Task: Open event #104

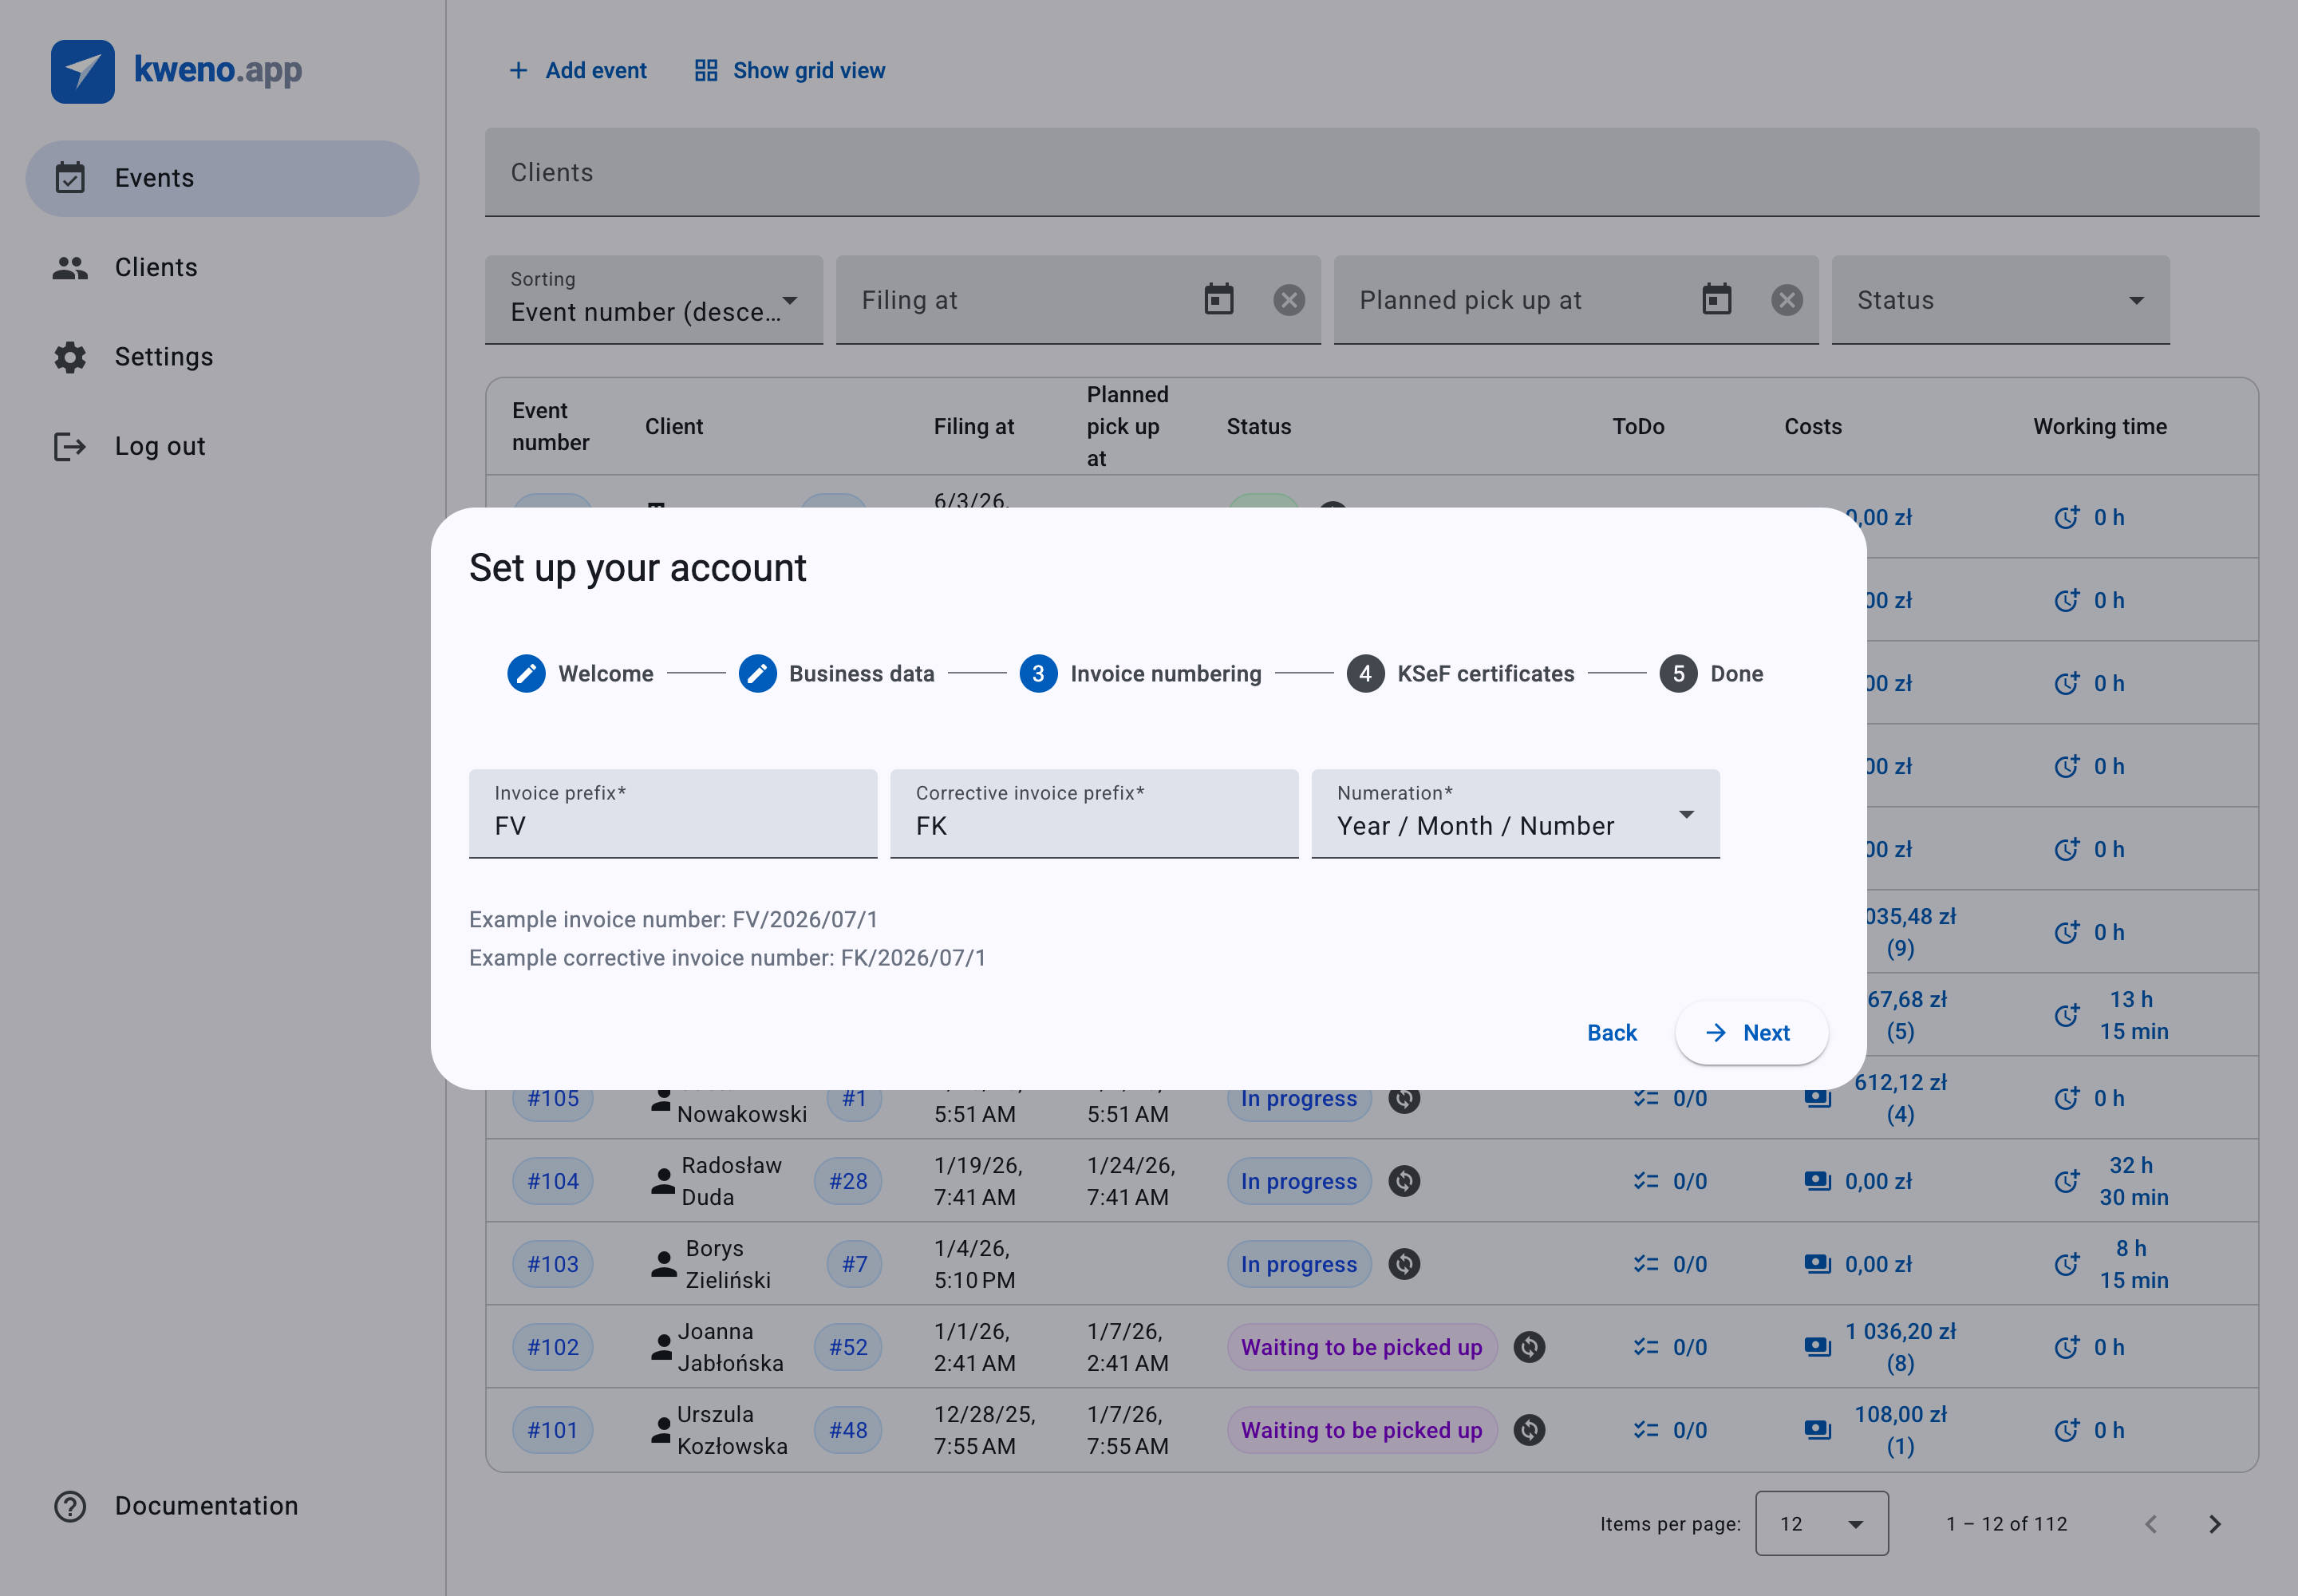Action: point(553,1181)
